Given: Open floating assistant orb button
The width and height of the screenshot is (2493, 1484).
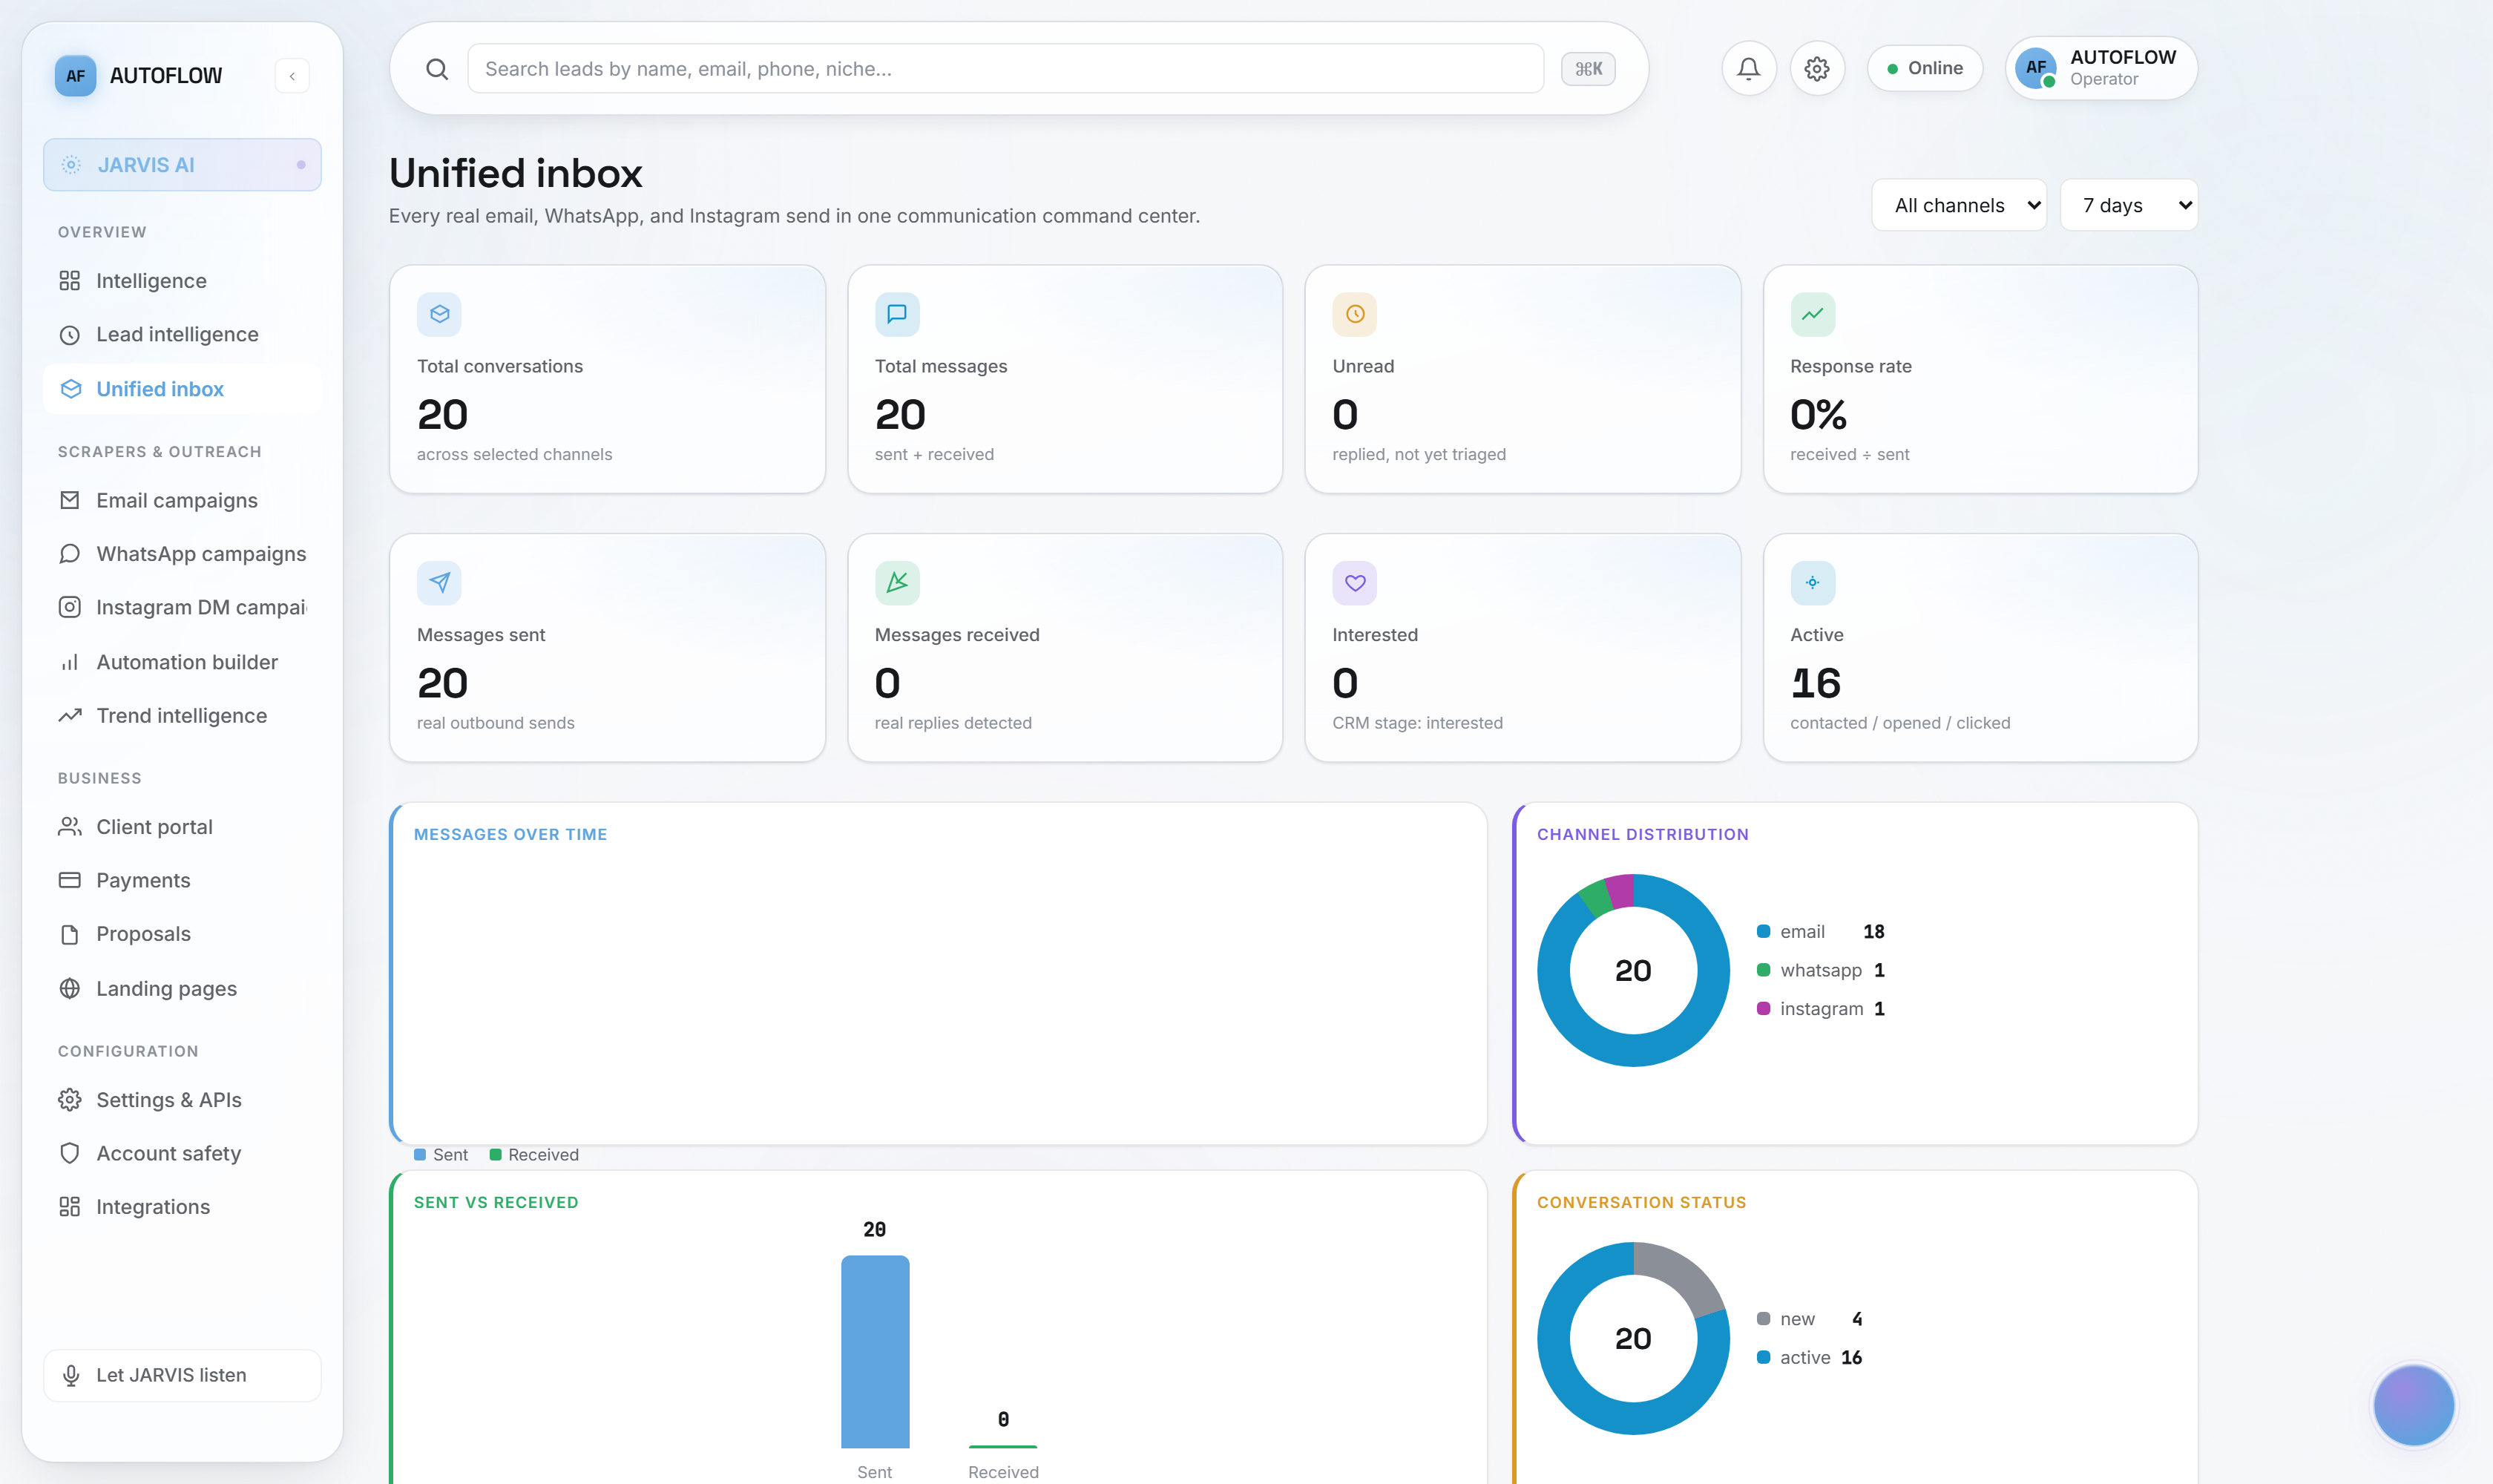Looking at the screenshot, I should tap(2413, 1405).
